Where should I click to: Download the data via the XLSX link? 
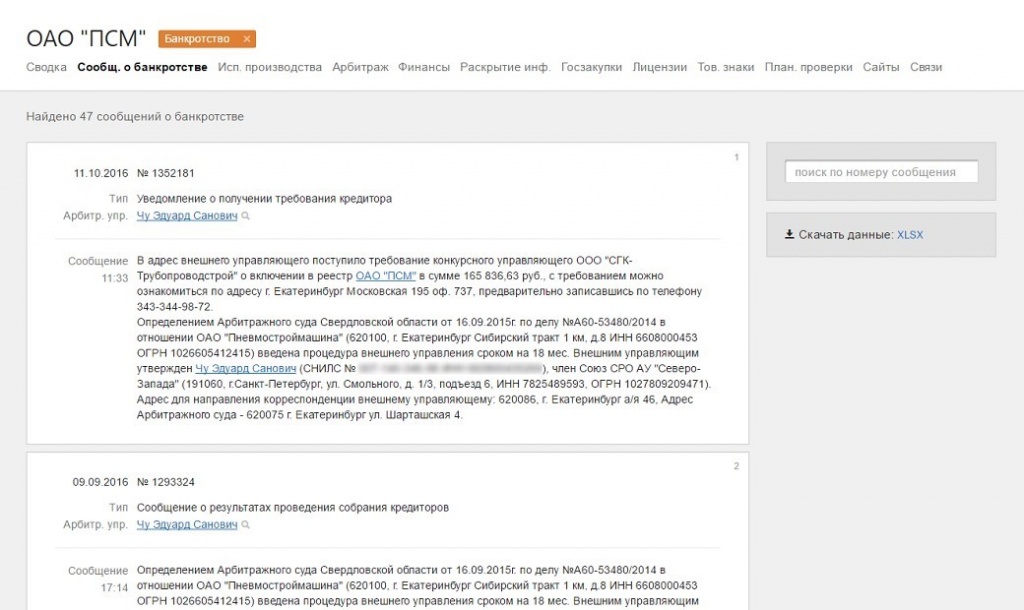(x=910, y=234)
